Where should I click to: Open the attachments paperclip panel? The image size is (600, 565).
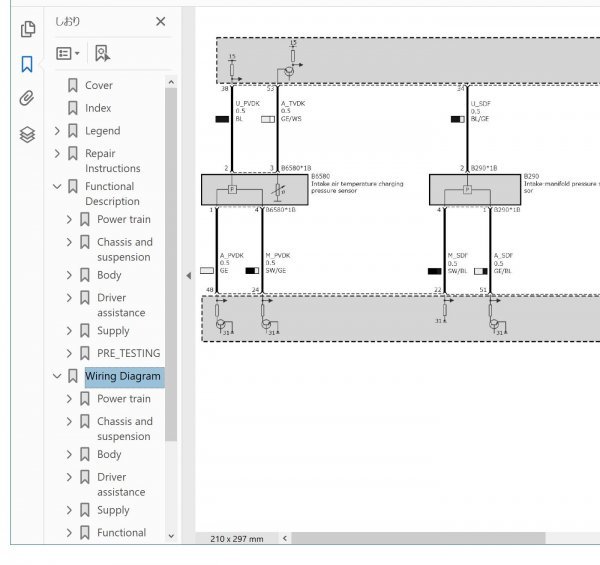27,98
